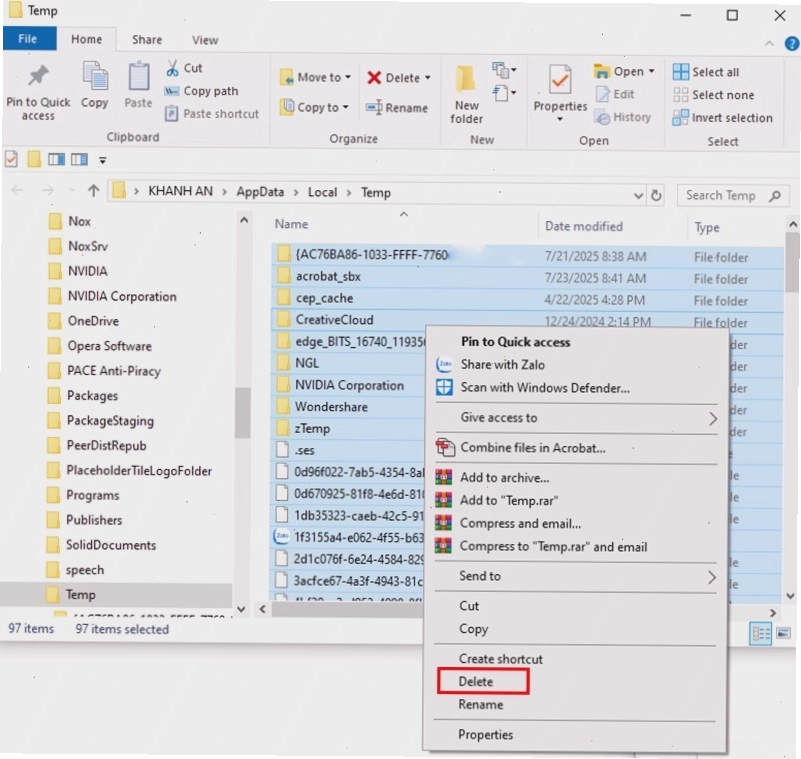
Task: Click the Pin to Quick access ribbon icon
Action: (x=38, y=77)
